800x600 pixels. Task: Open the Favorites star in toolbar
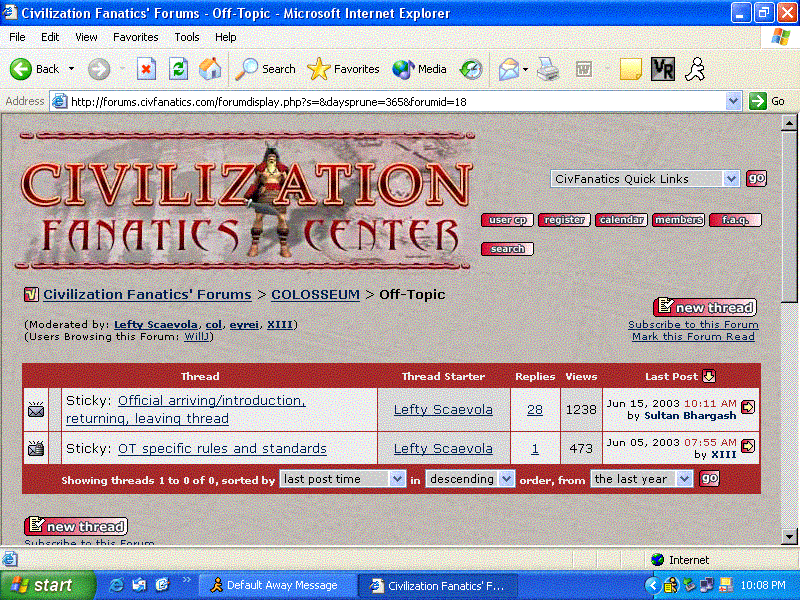coord(343,69)
